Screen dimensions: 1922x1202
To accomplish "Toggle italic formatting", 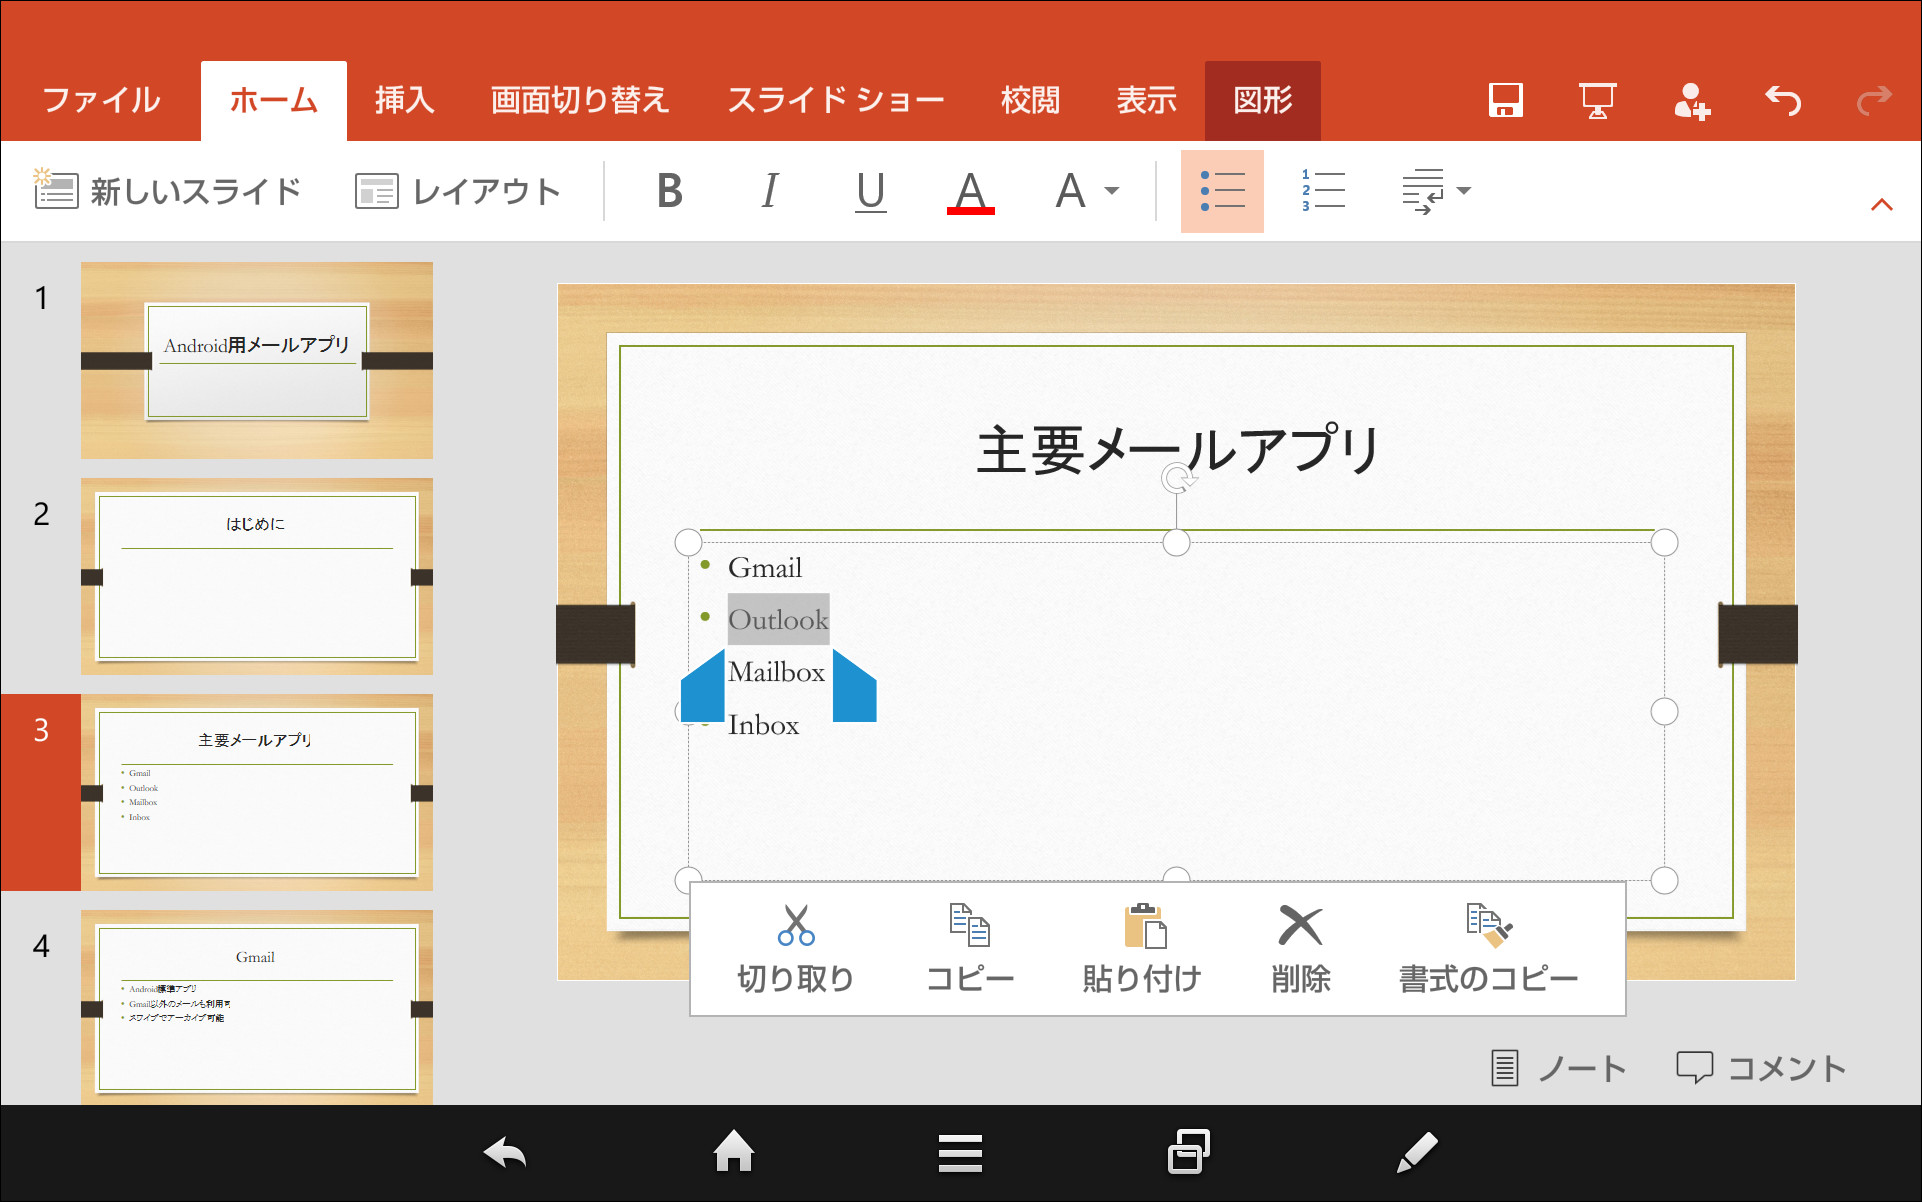I will click(x=768, y=191).
